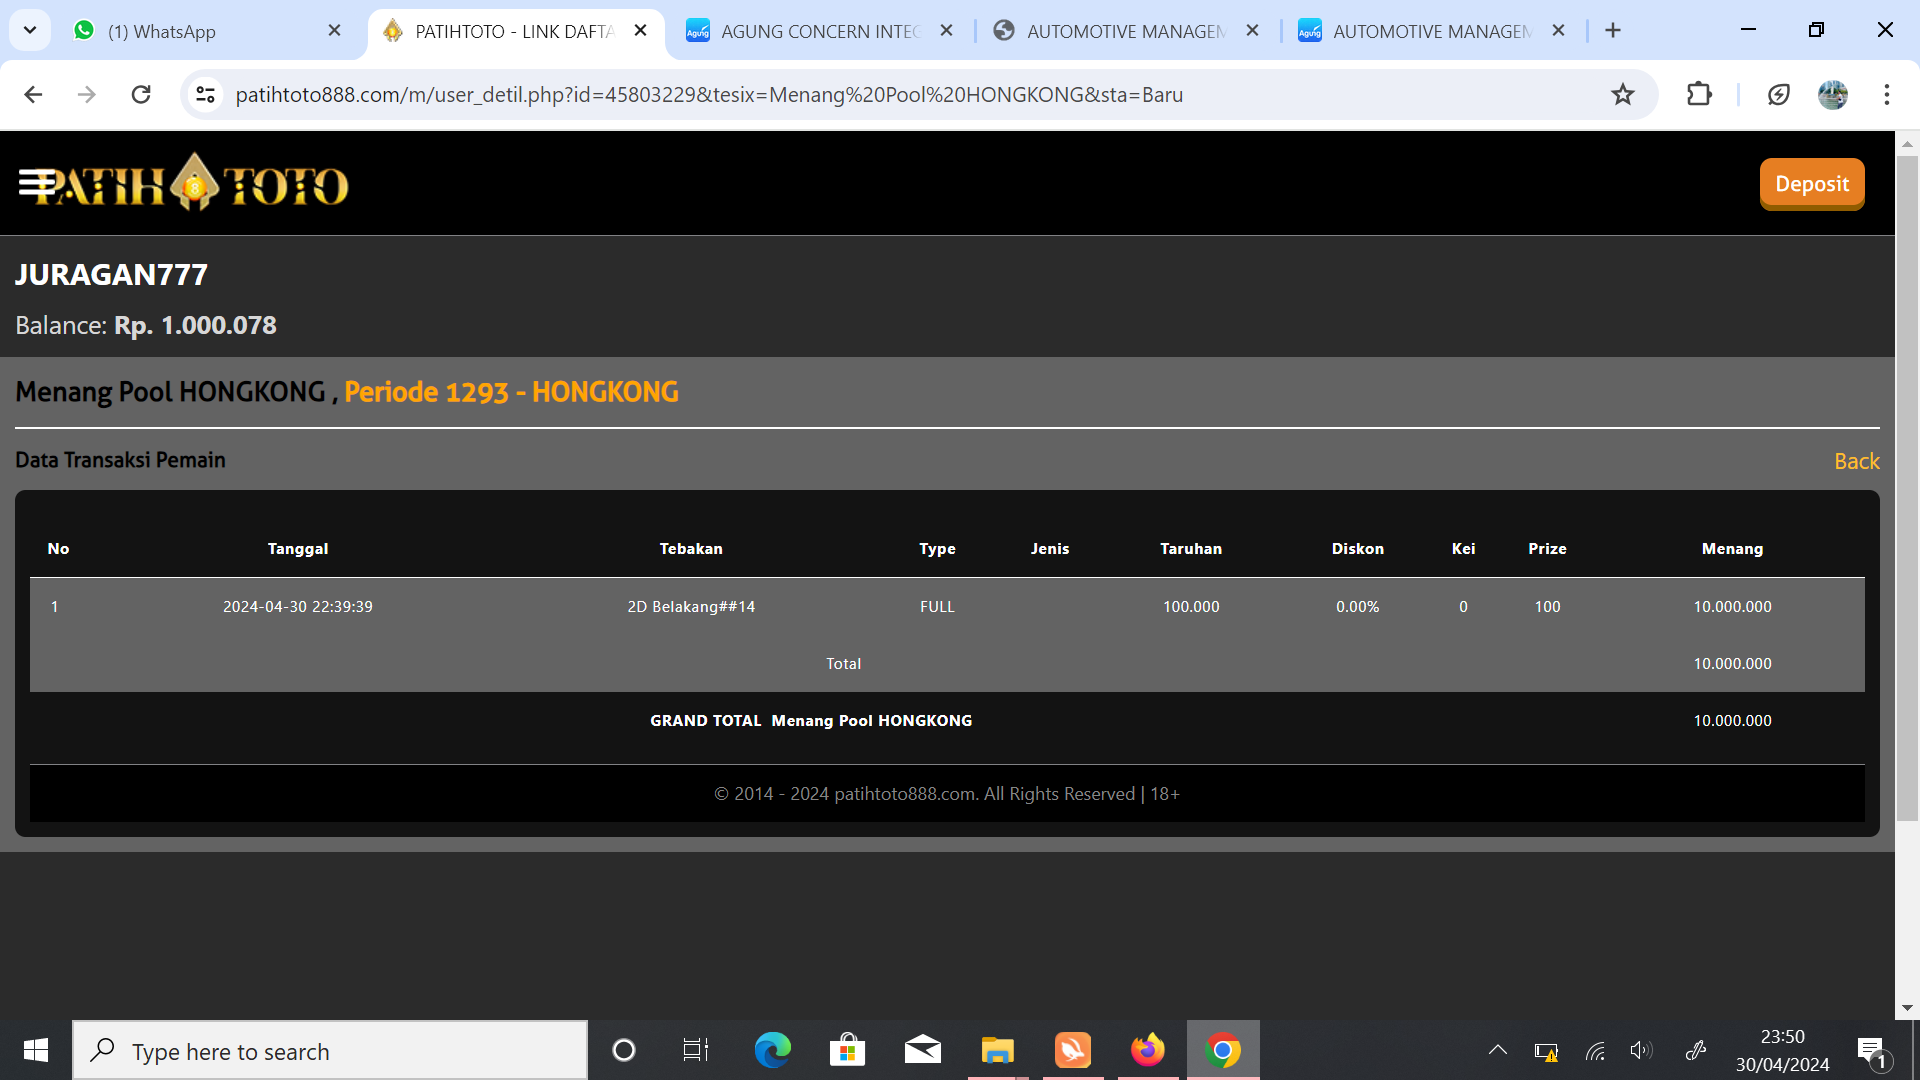Click the orange Deposit button
The width and height of the screenshot is (1920, 1080).
click(x=1811, y=184)
